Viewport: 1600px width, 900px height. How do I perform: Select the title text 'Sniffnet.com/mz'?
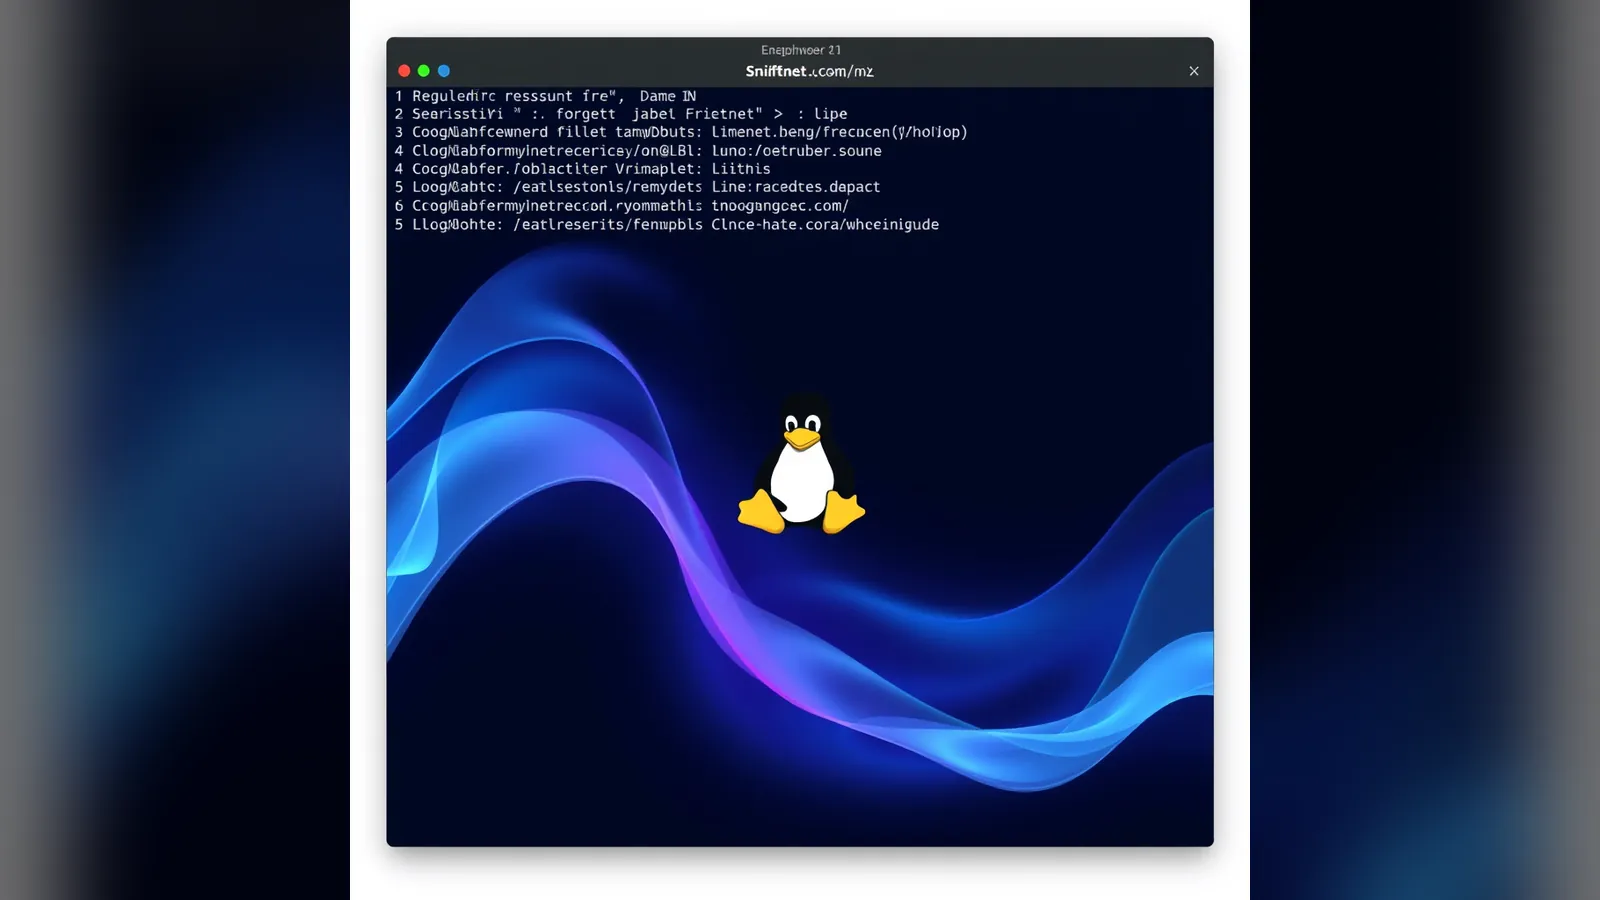coord(809,71)
